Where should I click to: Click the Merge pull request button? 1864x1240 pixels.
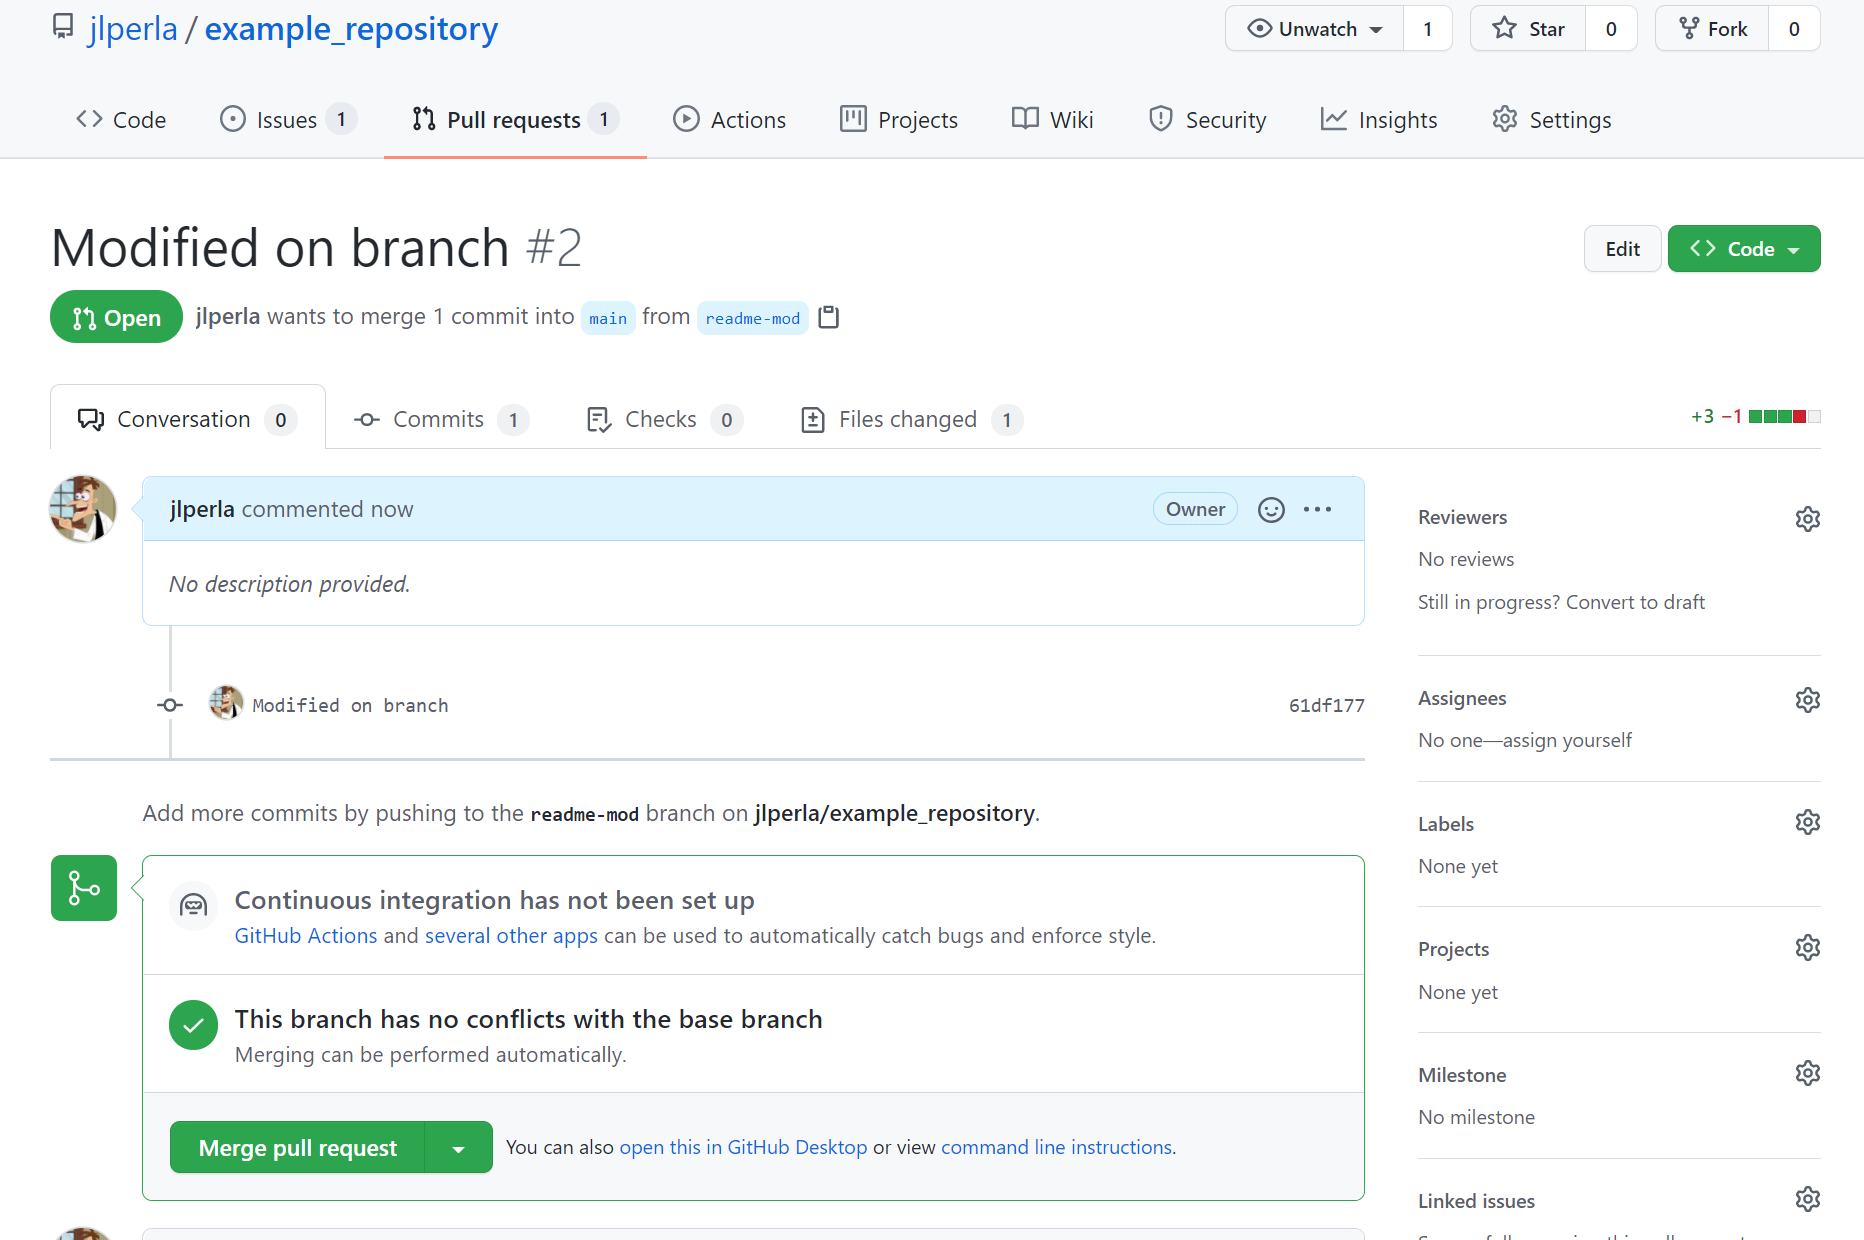[298, 1148]
